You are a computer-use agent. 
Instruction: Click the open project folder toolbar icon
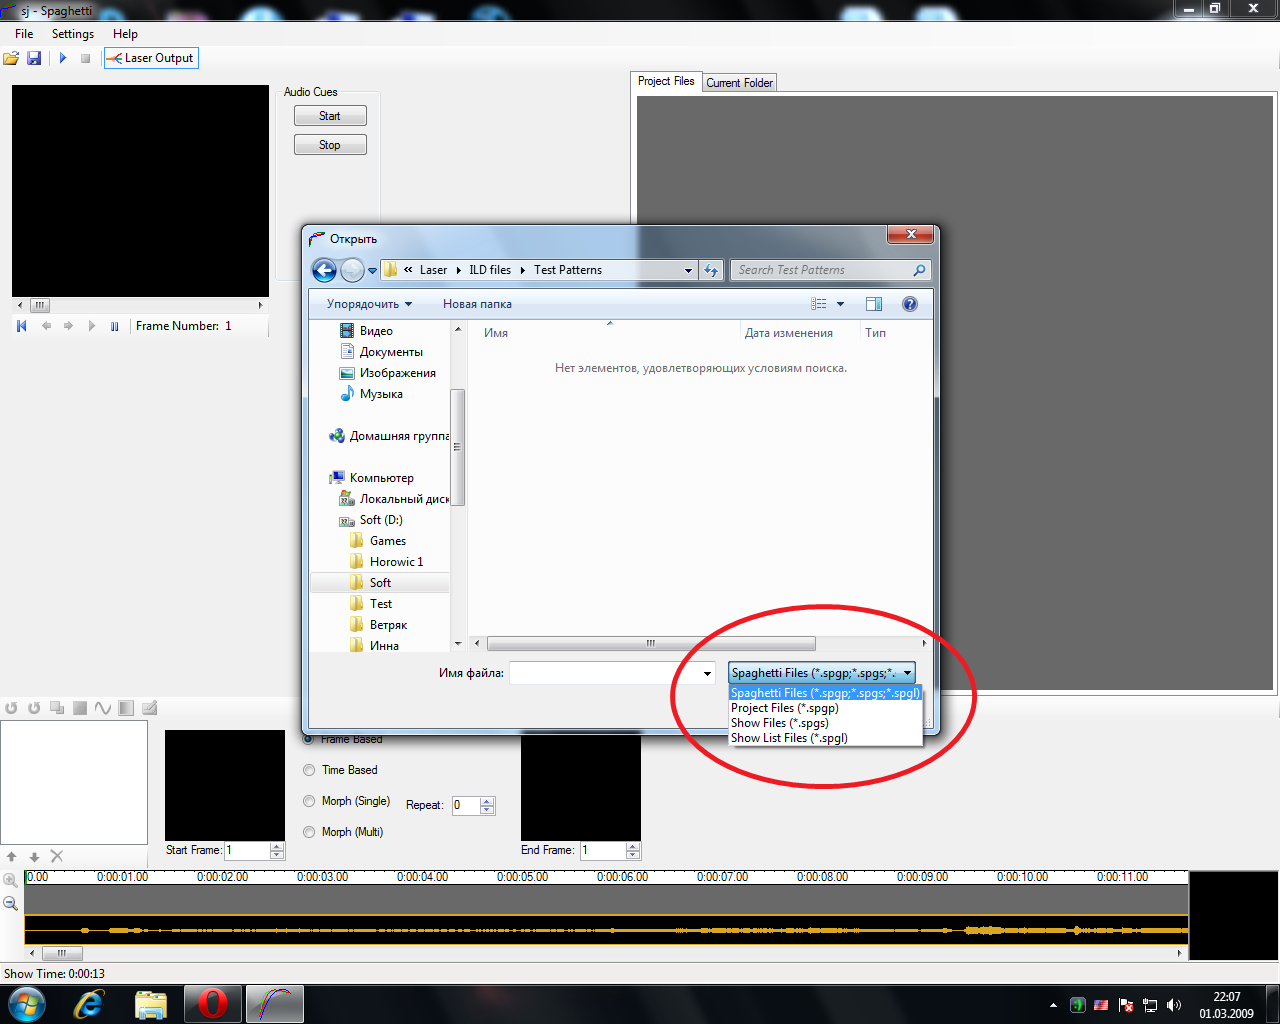11,58
